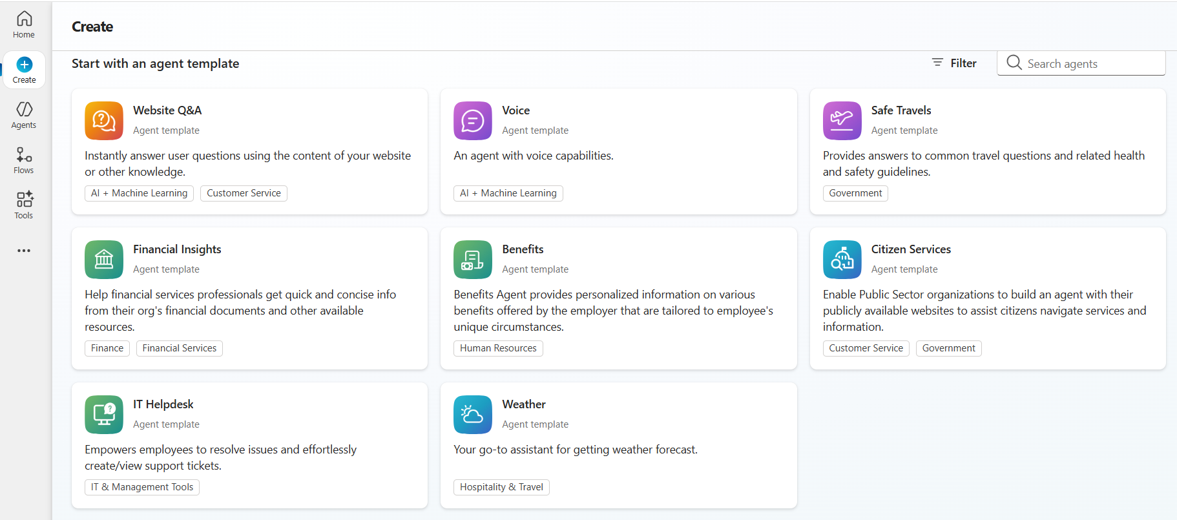1177x520 pixels.
Task: Expand the more options ellipsis menu
Action: coord(24,251)
